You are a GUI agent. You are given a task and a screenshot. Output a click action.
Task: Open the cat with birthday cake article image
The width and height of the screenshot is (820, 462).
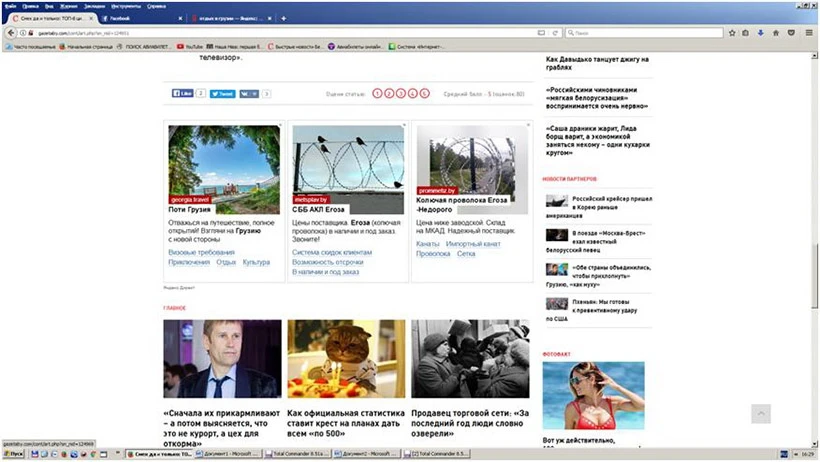346,359
